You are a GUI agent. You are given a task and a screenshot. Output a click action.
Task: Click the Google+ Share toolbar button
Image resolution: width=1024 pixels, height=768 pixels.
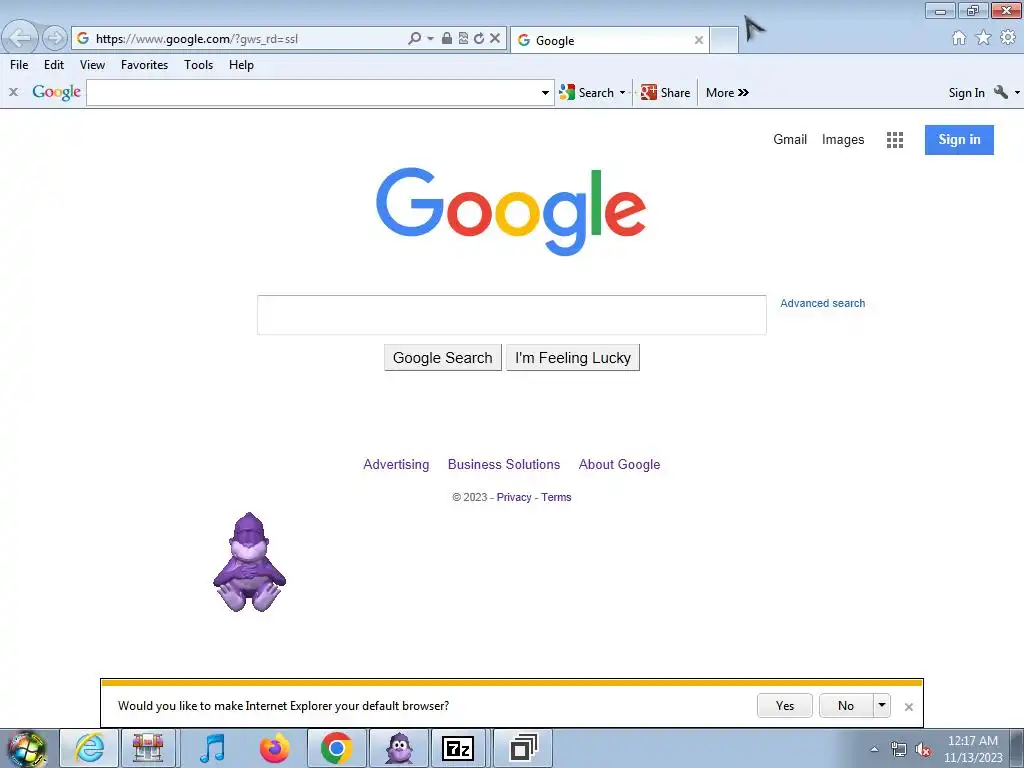tap(665, 93)
